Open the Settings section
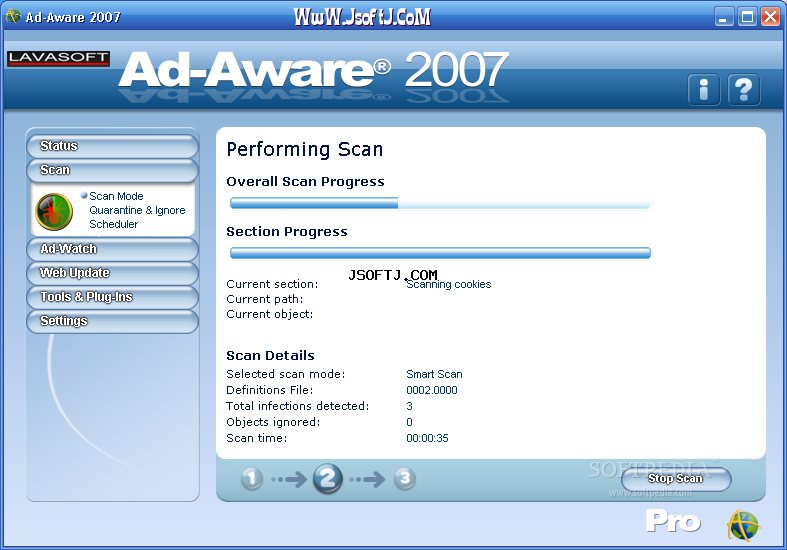The height and width of the screenshot is (550, 787). tap(112, 321)
